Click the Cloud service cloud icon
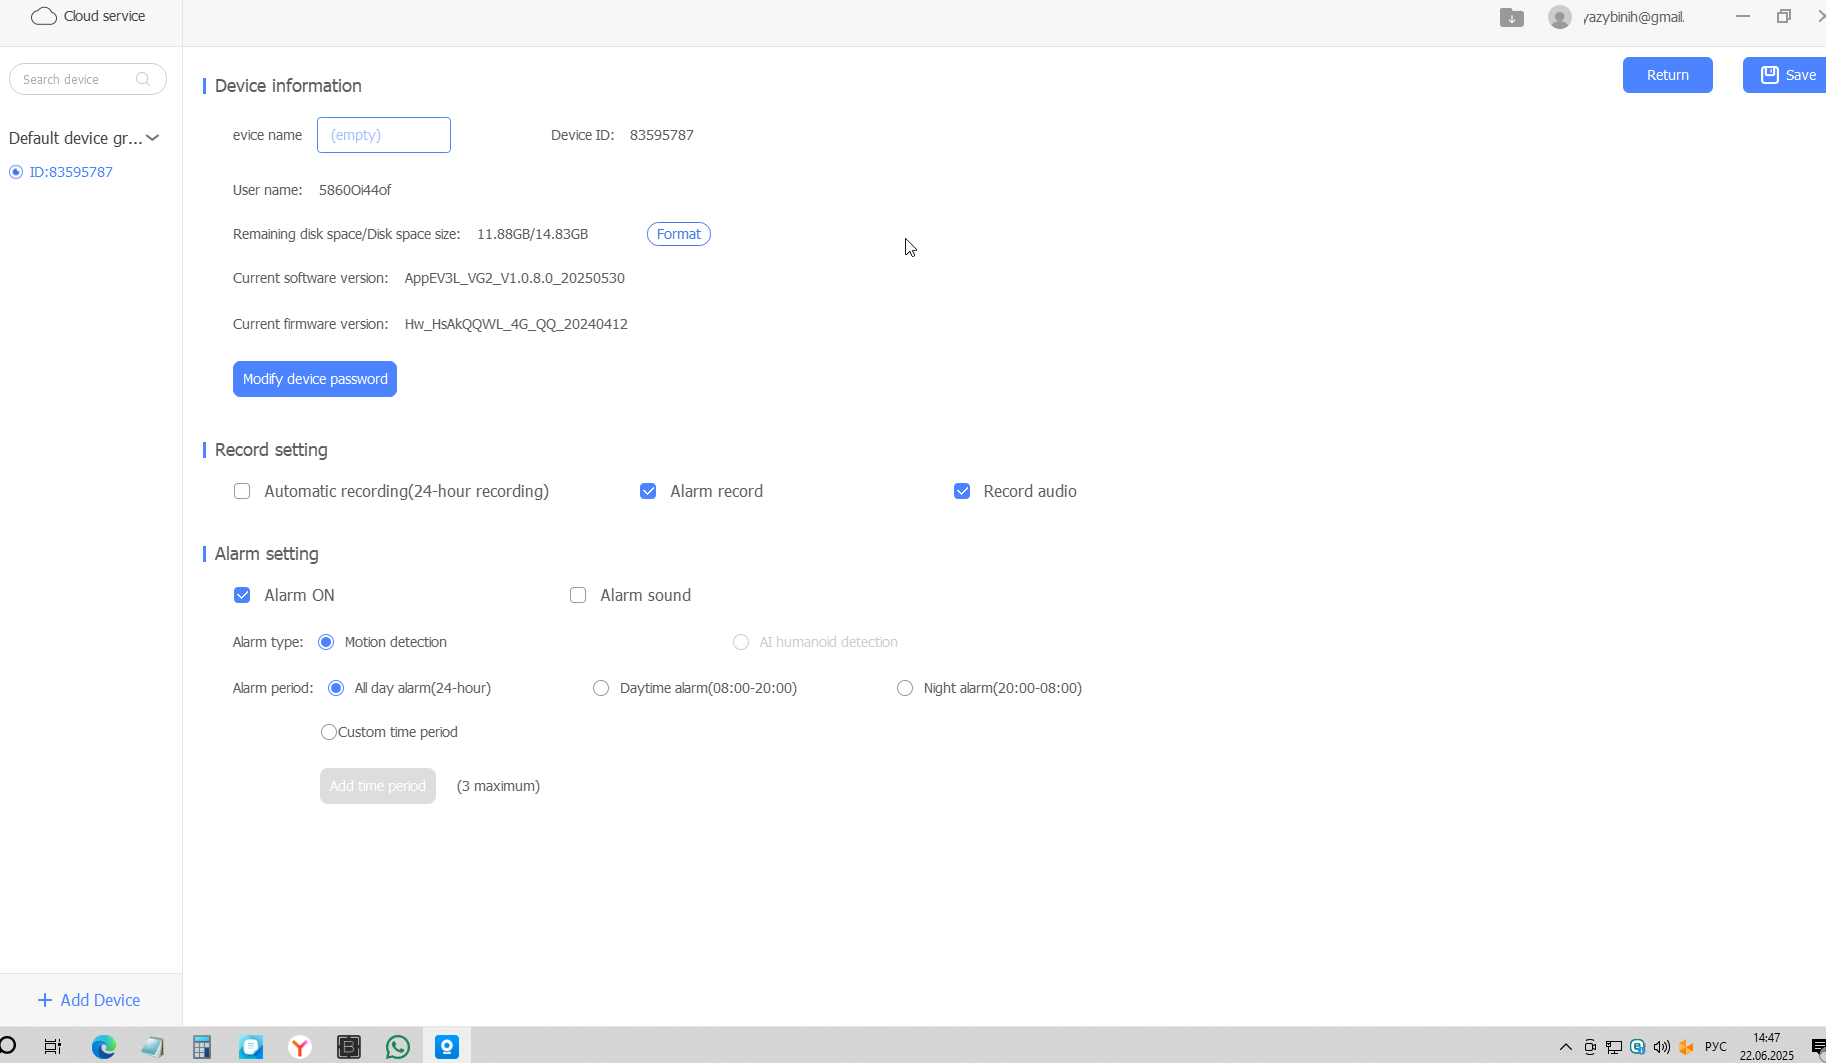This screenshot has height=1063, width=1826. [x=44, y=16]
